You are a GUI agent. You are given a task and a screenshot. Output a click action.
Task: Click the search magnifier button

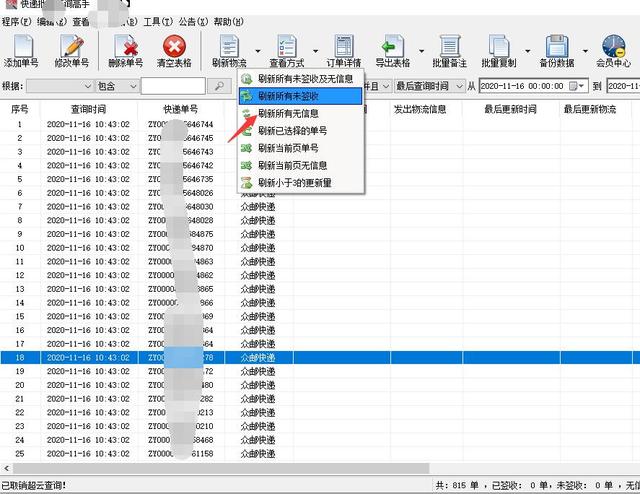[219, 86]
